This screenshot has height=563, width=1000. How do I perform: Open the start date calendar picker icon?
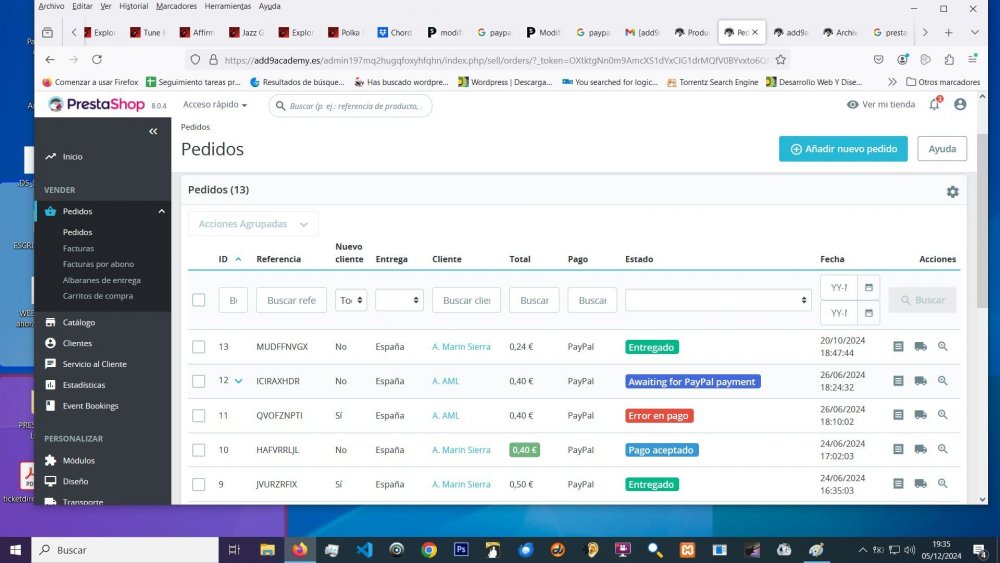point(869,288)
